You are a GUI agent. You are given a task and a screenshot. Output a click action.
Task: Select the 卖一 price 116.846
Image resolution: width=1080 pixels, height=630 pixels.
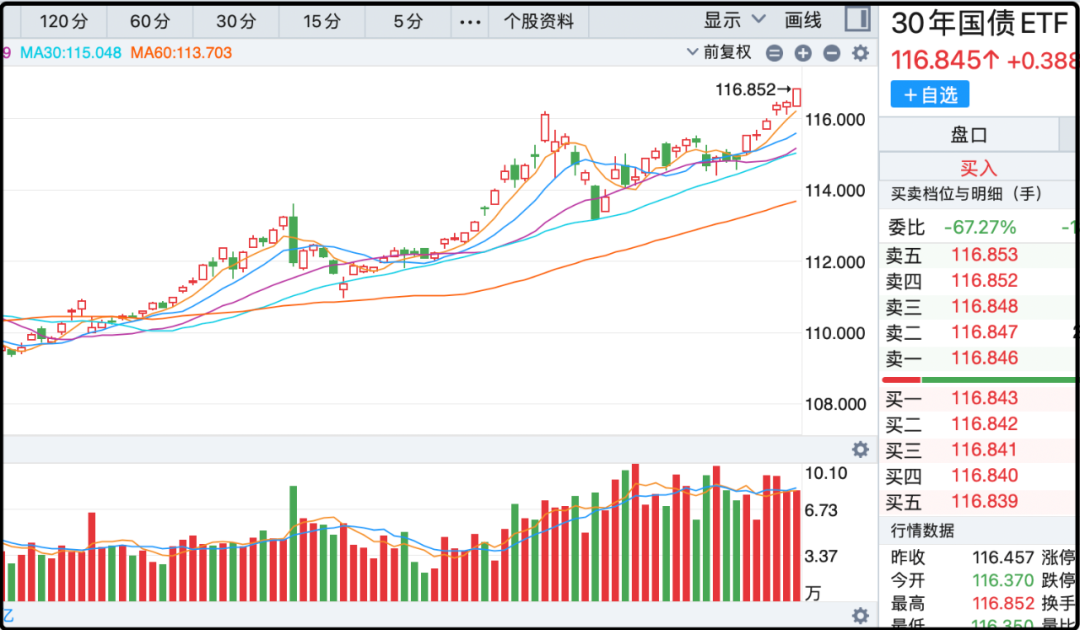tap(984, 358)
